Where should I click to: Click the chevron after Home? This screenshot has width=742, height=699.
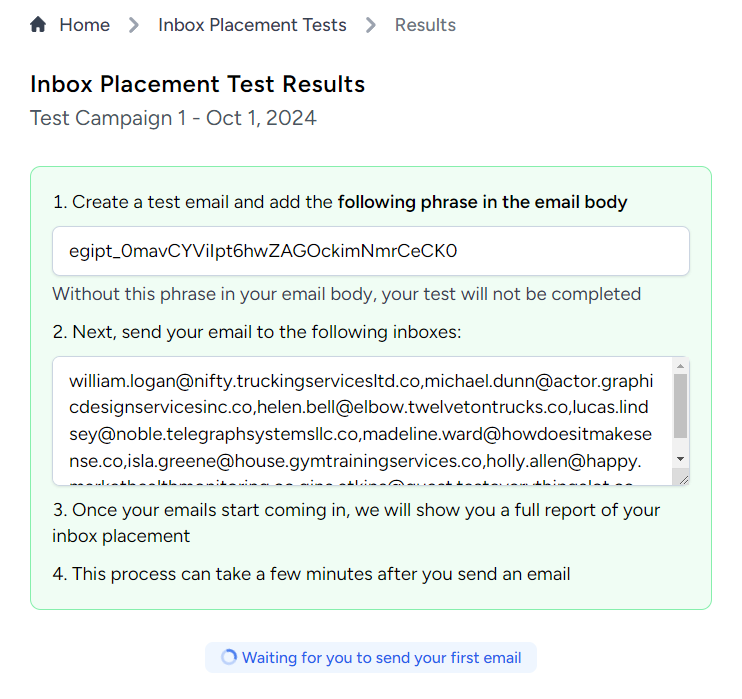[134, 25]
